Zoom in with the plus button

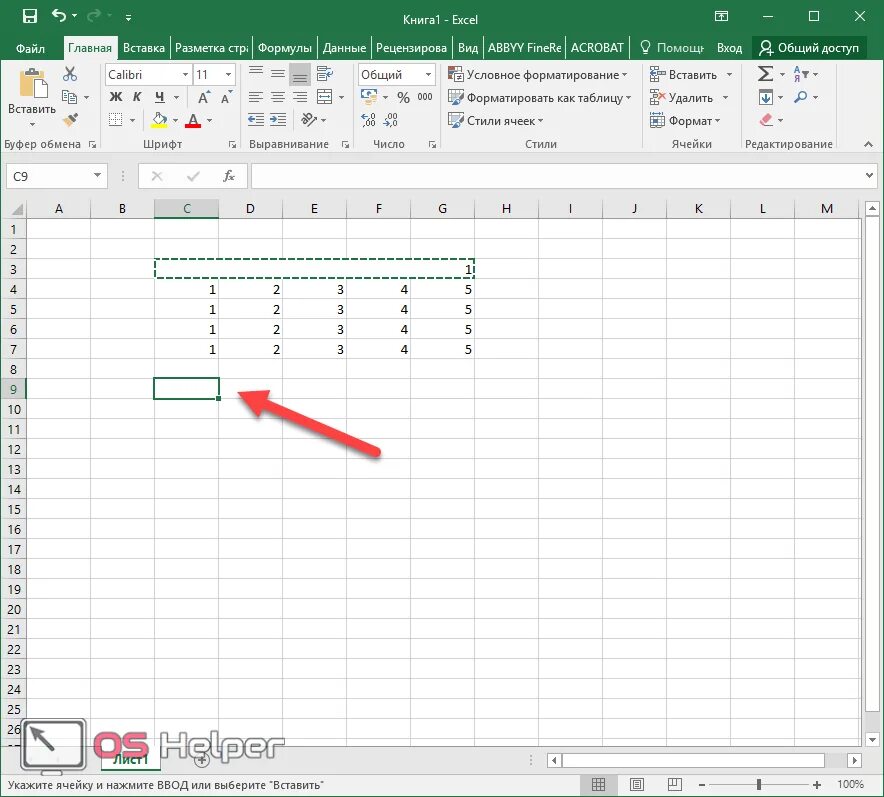816,784
